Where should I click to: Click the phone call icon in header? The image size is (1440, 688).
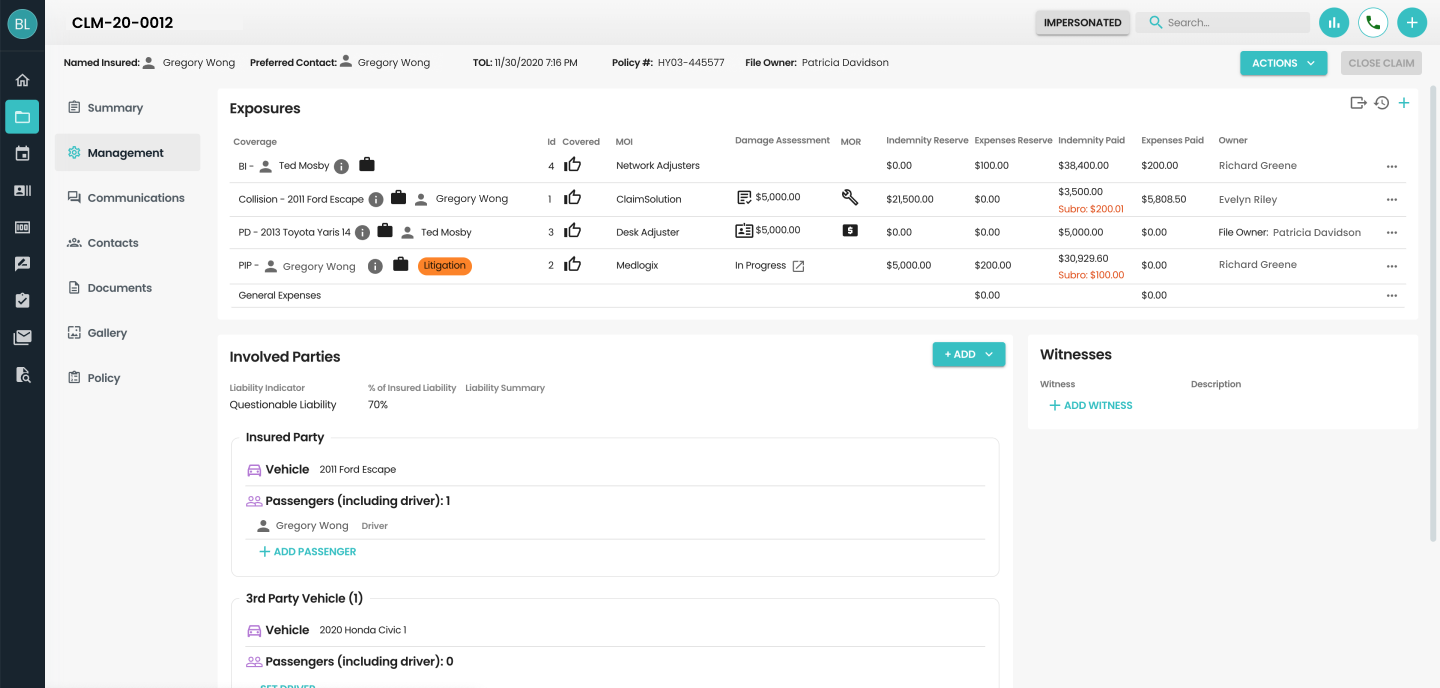coord(1372,22)
